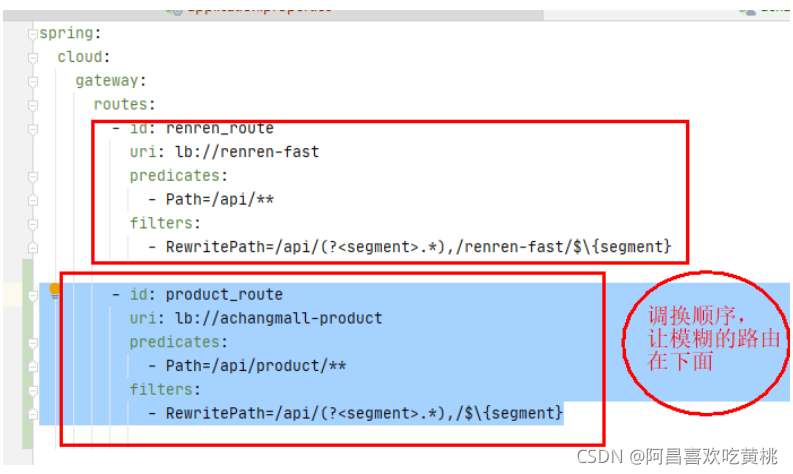
Task: Click the 'product_route' id value
Action: (x=224, y=294)
